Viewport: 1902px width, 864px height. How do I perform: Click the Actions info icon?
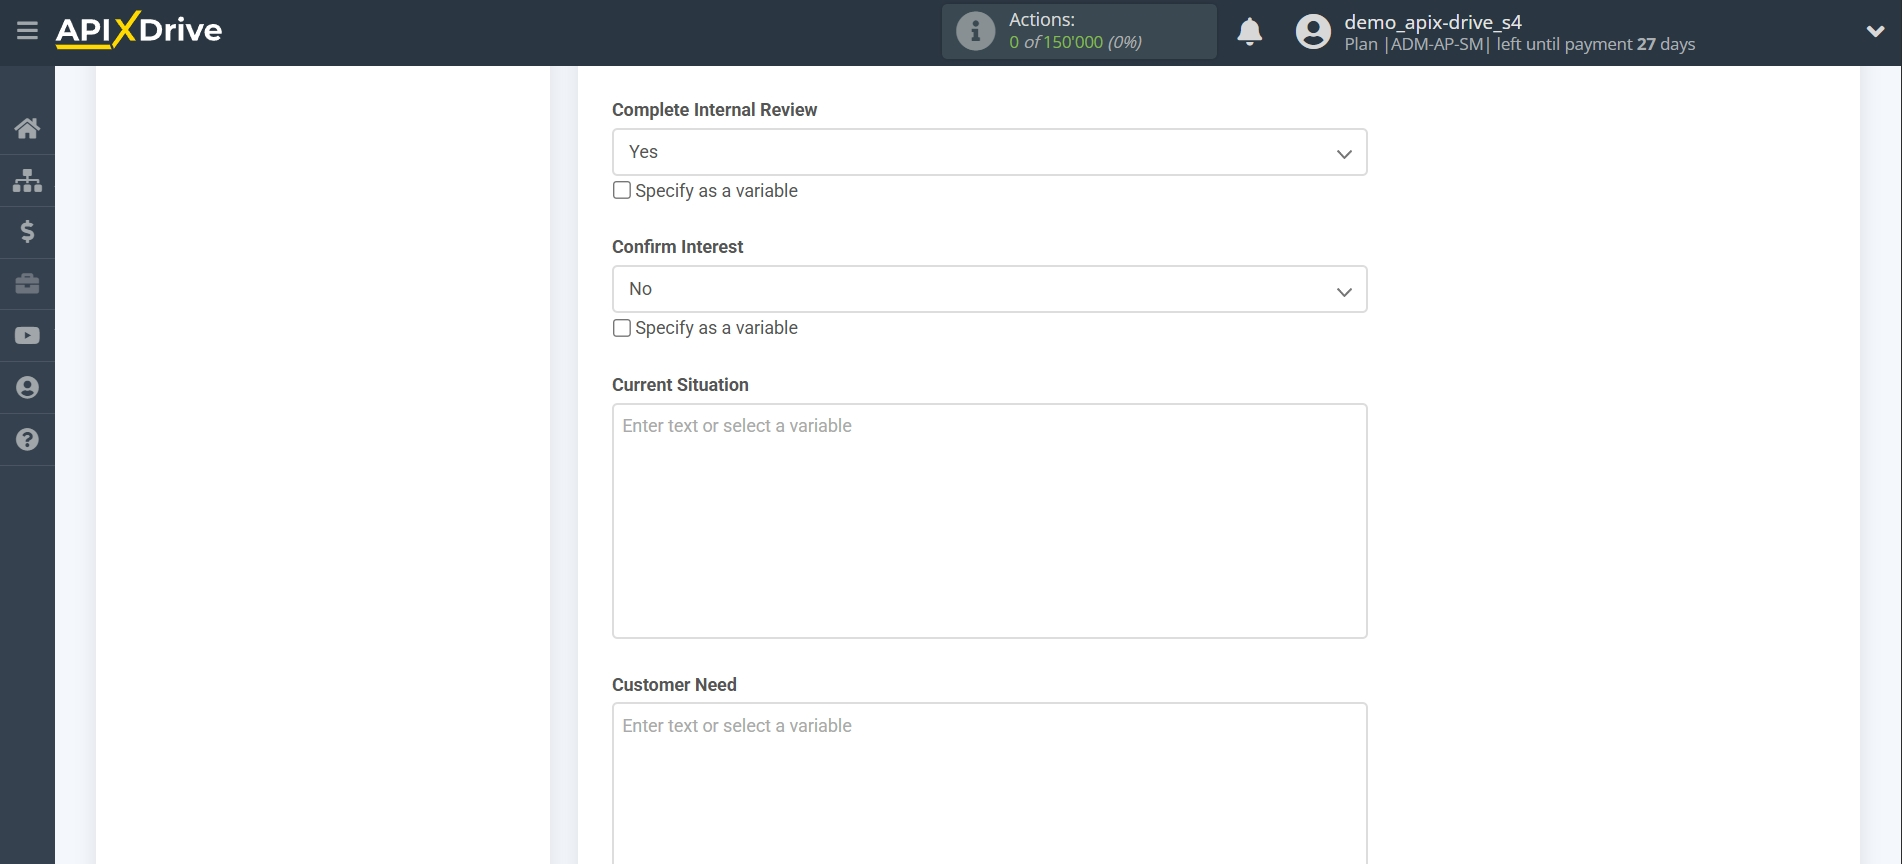pyautogui.click(x=975, y=31)
